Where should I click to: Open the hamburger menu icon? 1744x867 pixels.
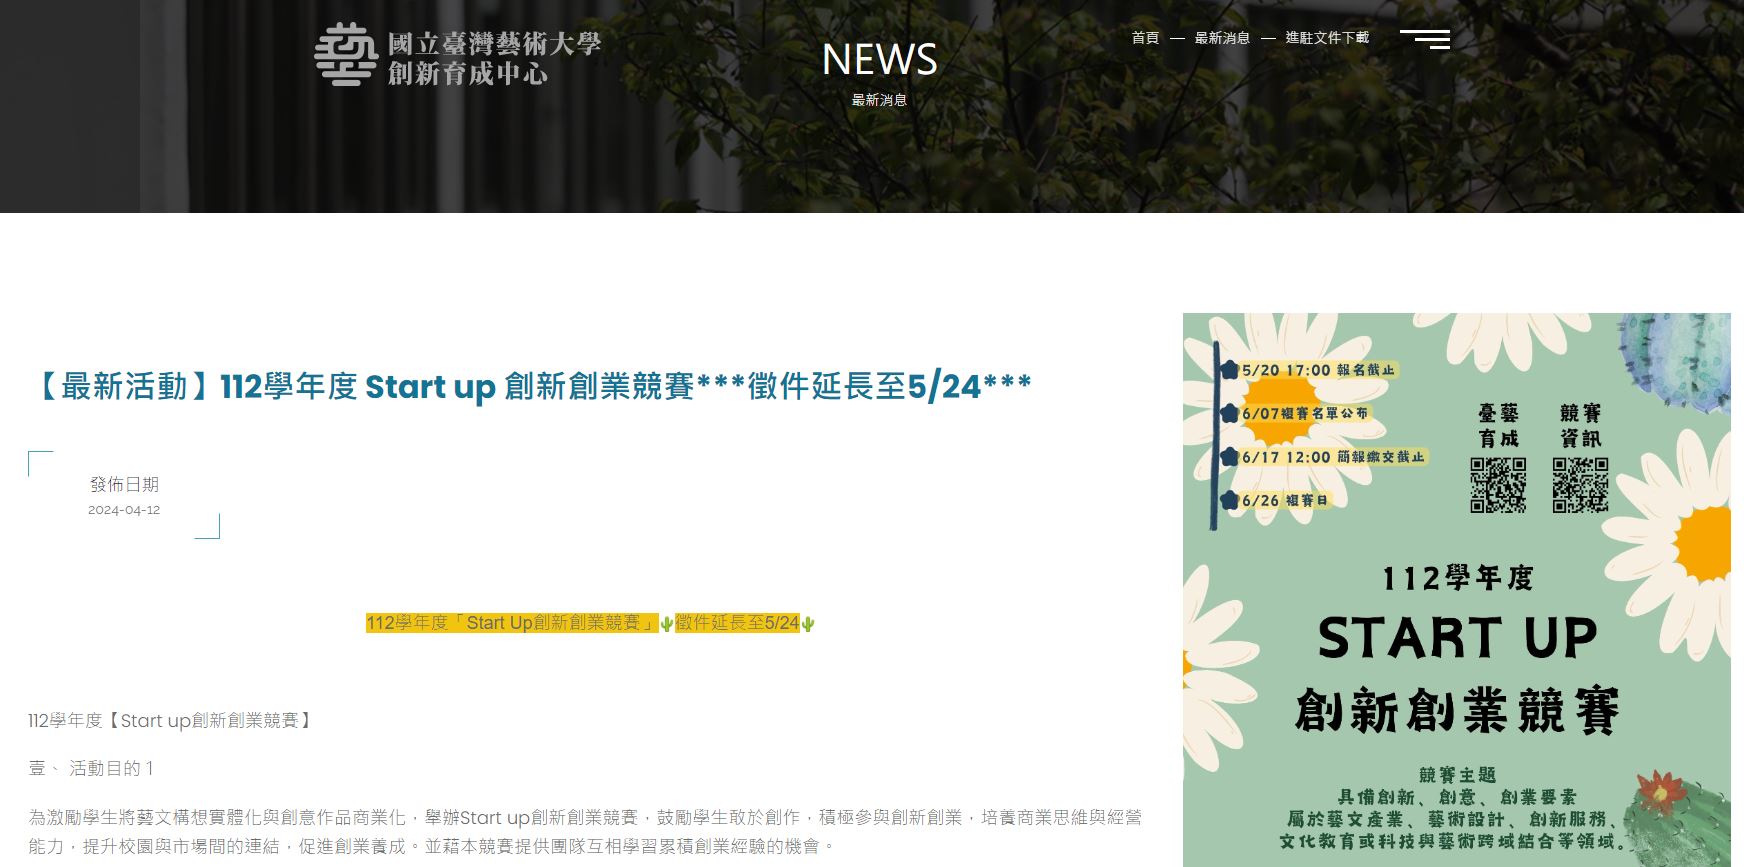(x=1425, y=39)
